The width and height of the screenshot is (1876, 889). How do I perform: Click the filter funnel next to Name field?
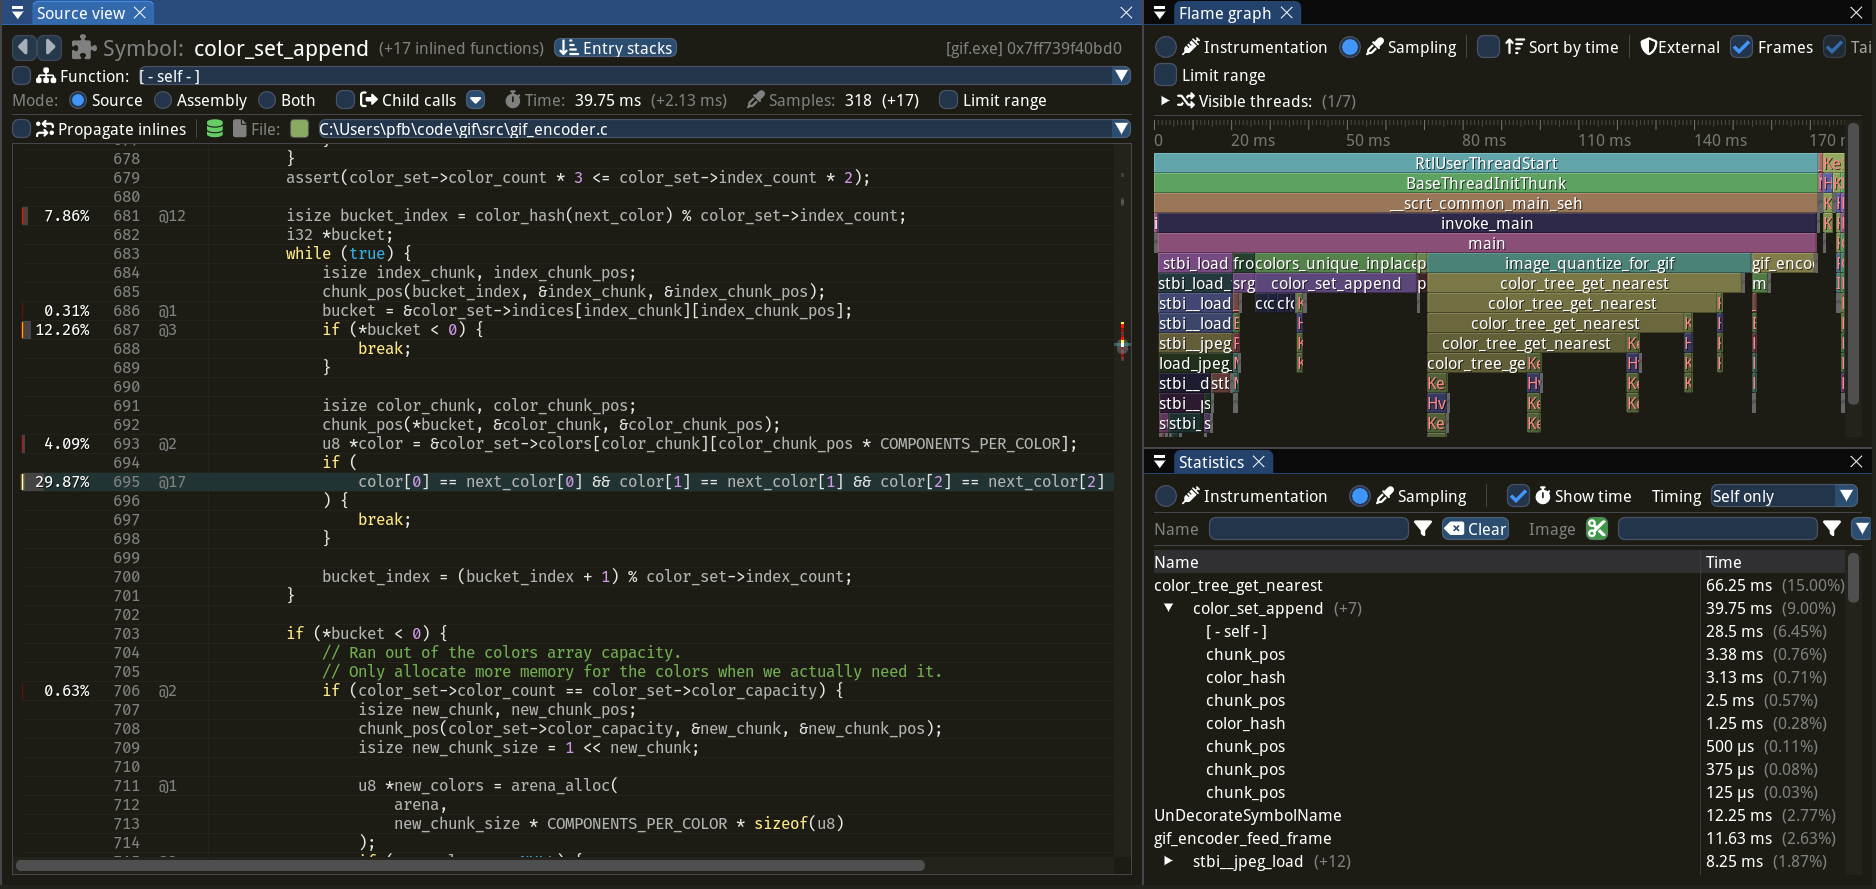[1423, 529]
